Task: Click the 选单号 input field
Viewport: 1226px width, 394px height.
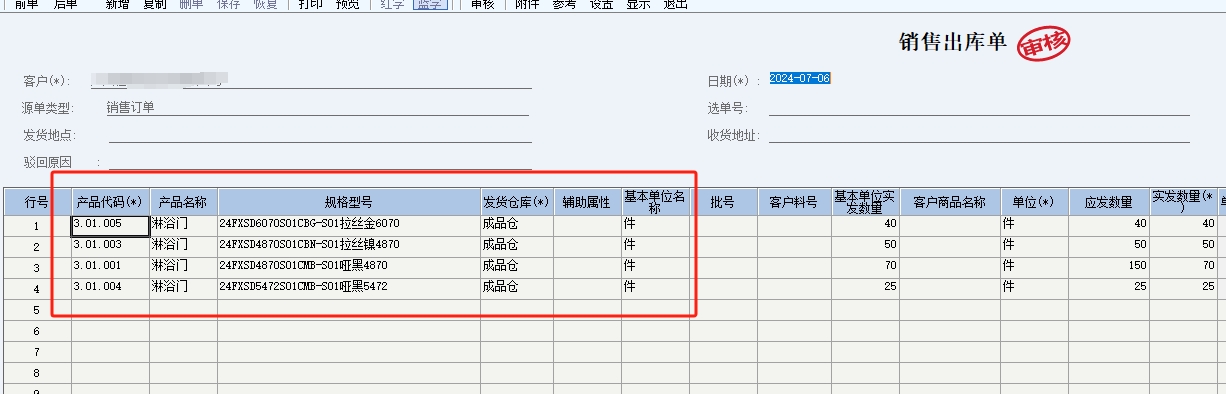Action: [979, 107]
